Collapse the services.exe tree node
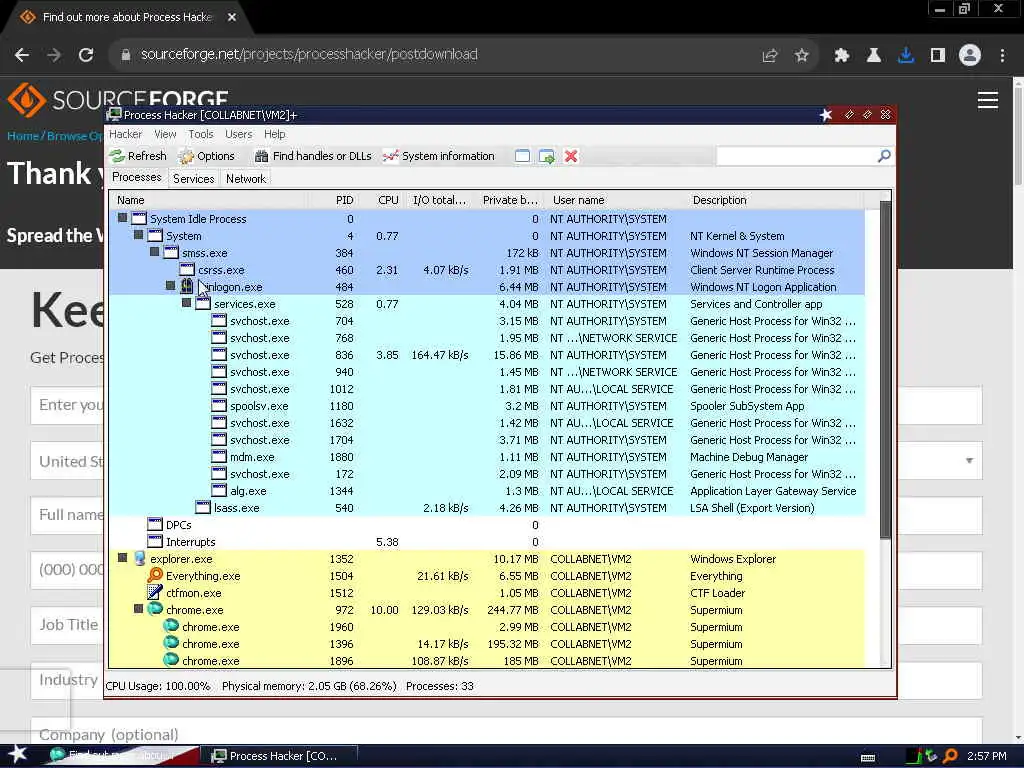The image size is (1024, 768). pos(186,303)
